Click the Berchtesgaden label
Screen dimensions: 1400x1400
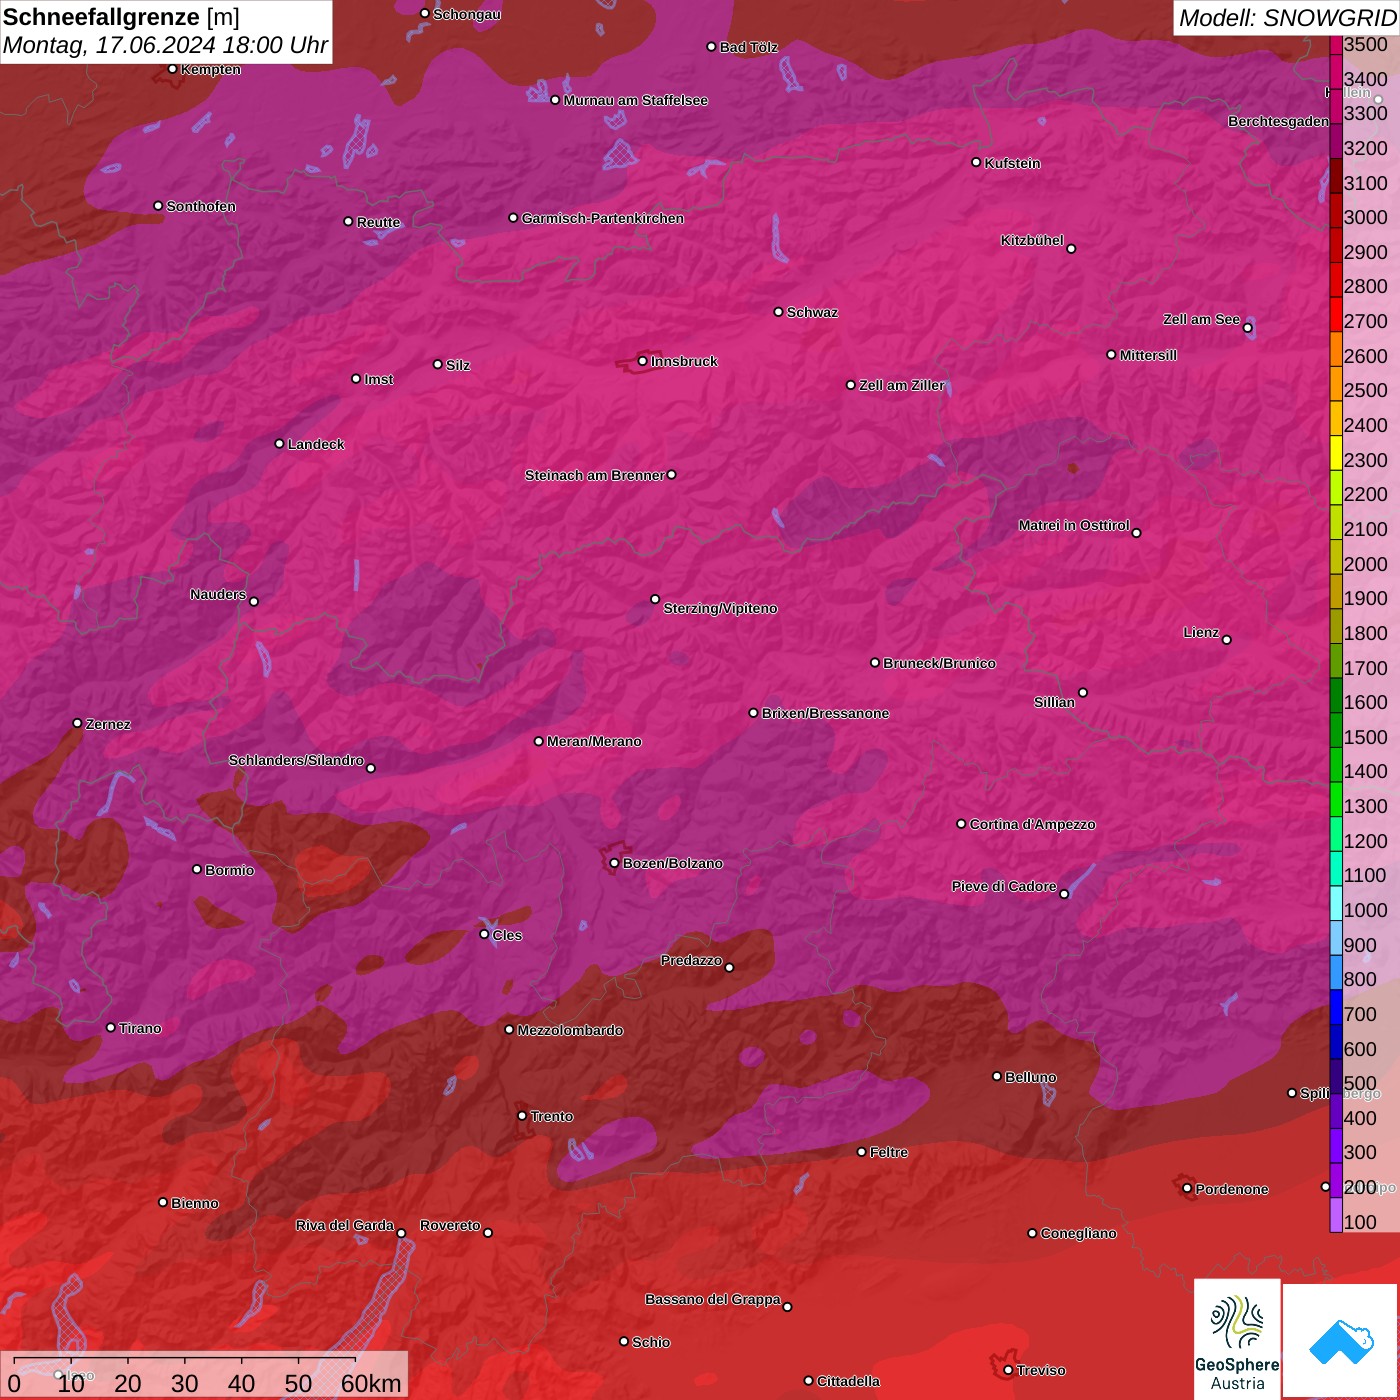coord(1279,121)
